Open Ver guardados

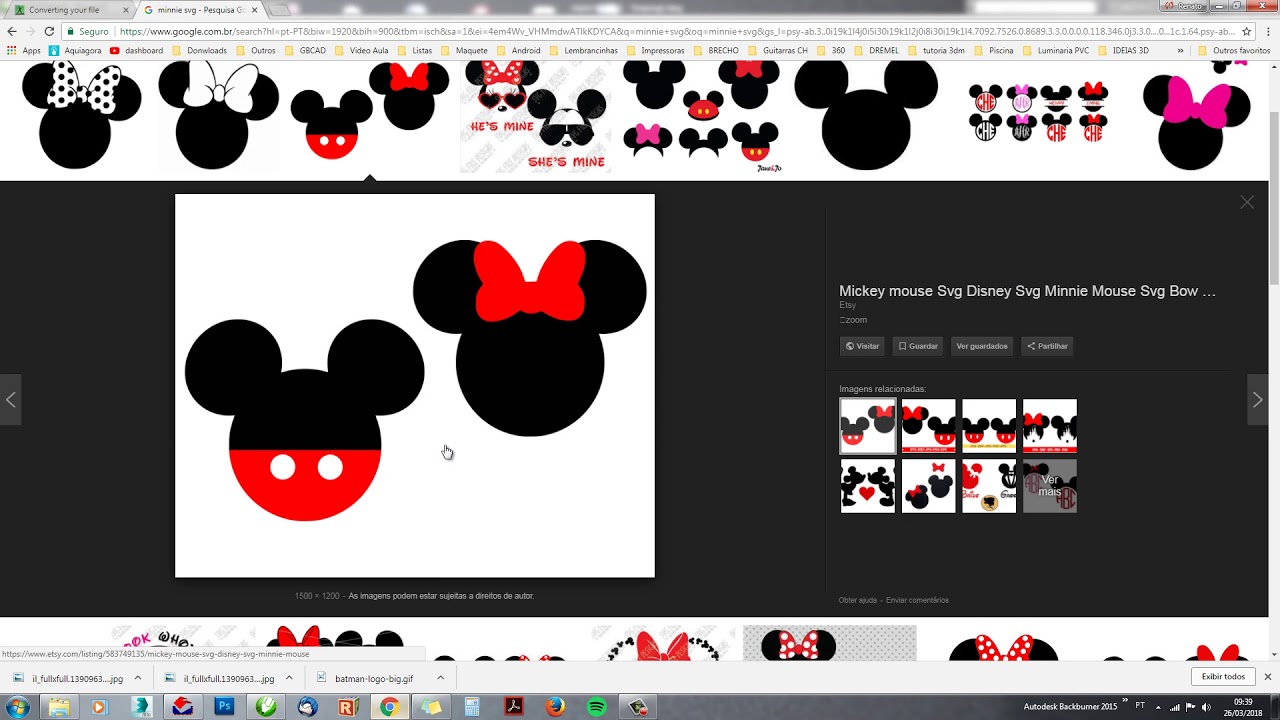pos(982,346)
